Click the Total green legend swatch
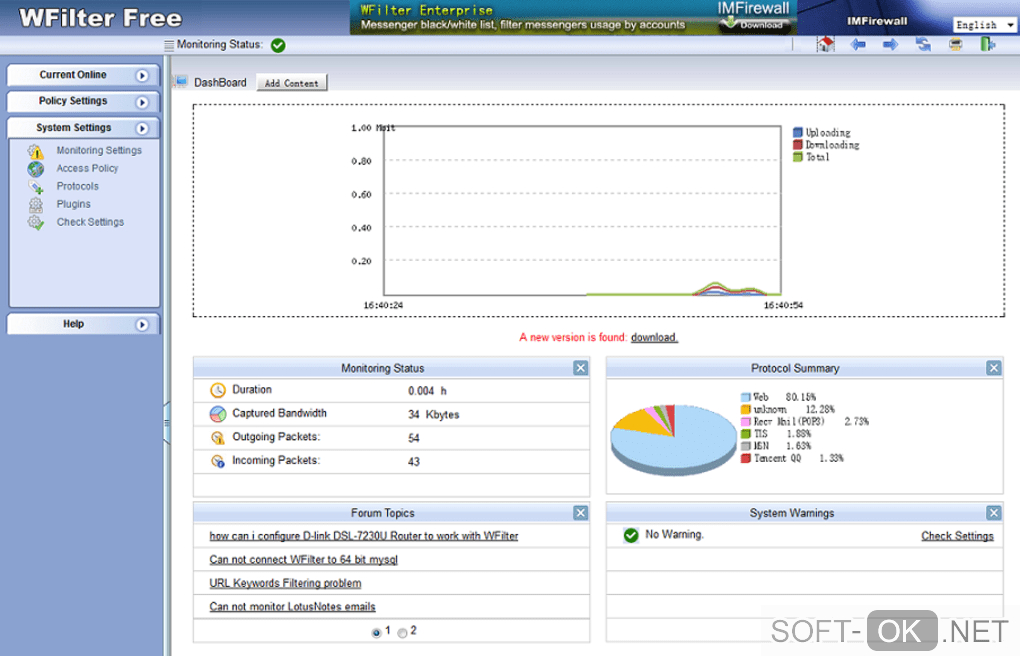Screen dimensions: 1020x656 (798, 157)
